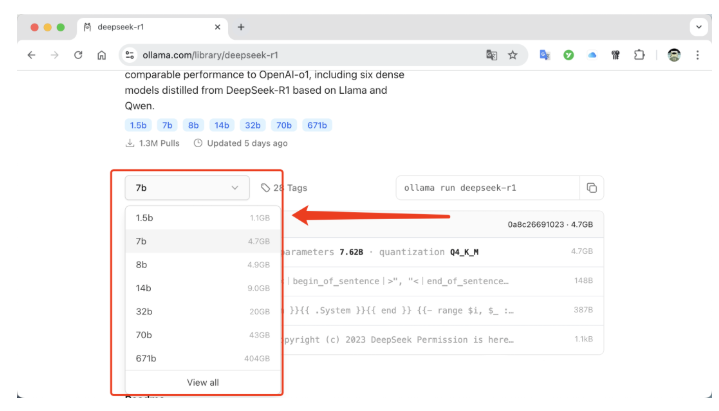Open the Chrome three-dot menu
The height and width of the screenshot is (411, 719).
coord(697,55)
